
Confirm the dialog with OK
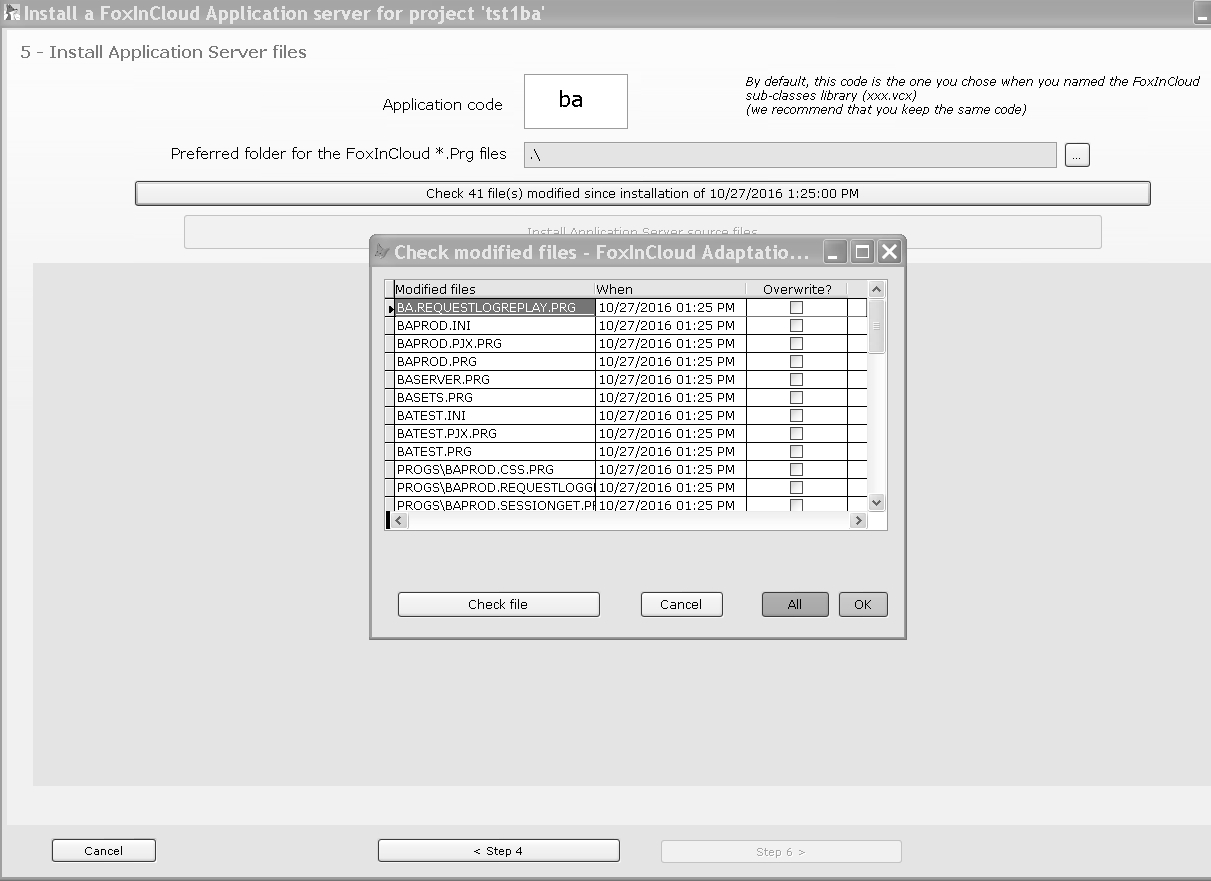click(863, 604)
